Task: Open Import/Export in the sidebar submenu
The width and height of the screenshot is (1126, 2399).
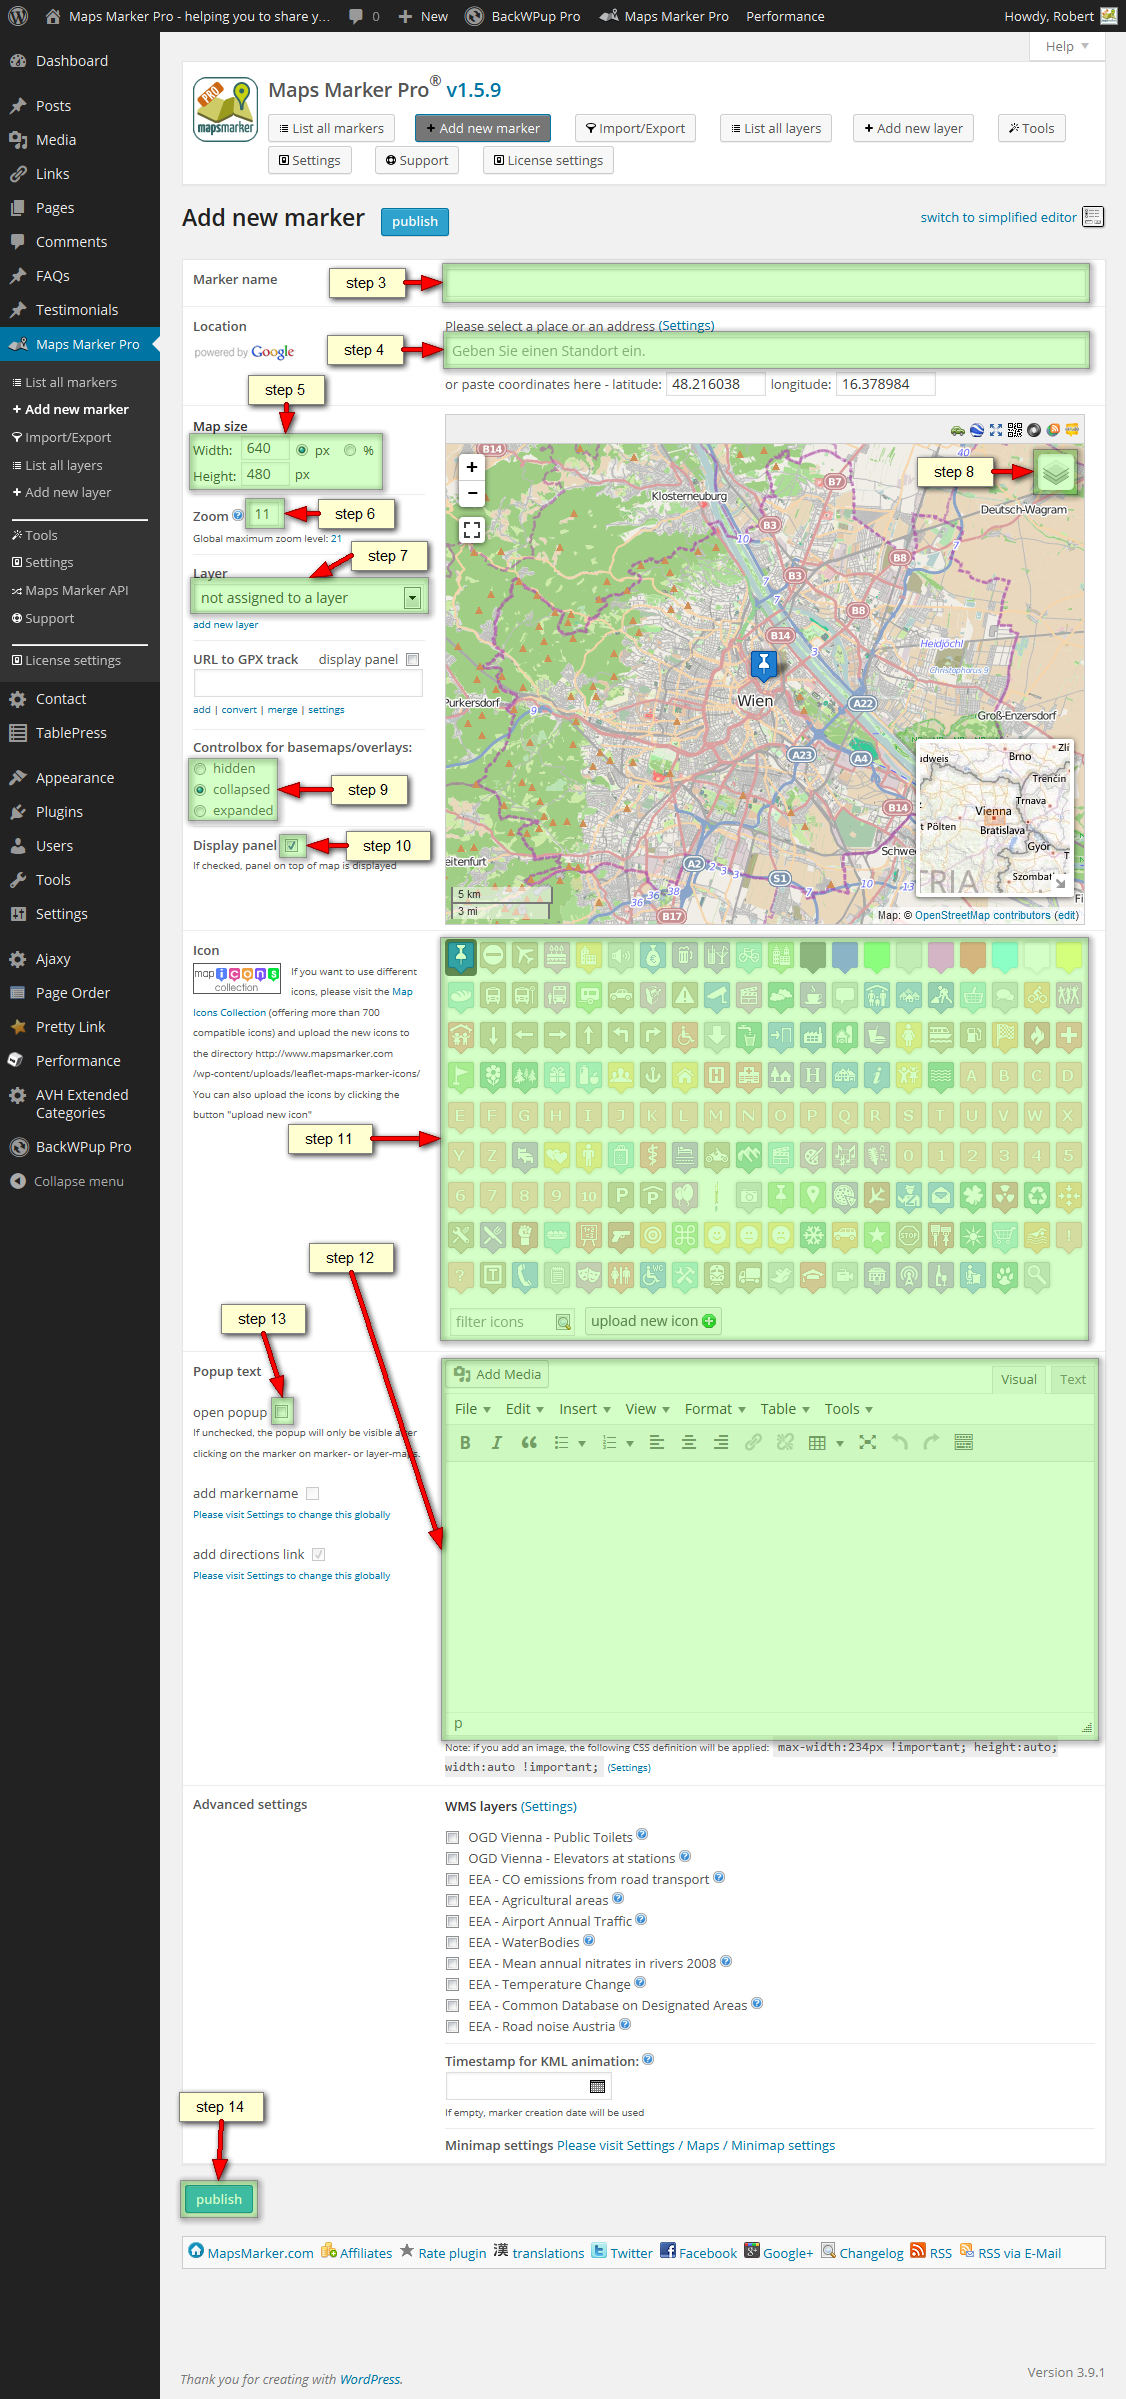Action: (x=68, y=437)
